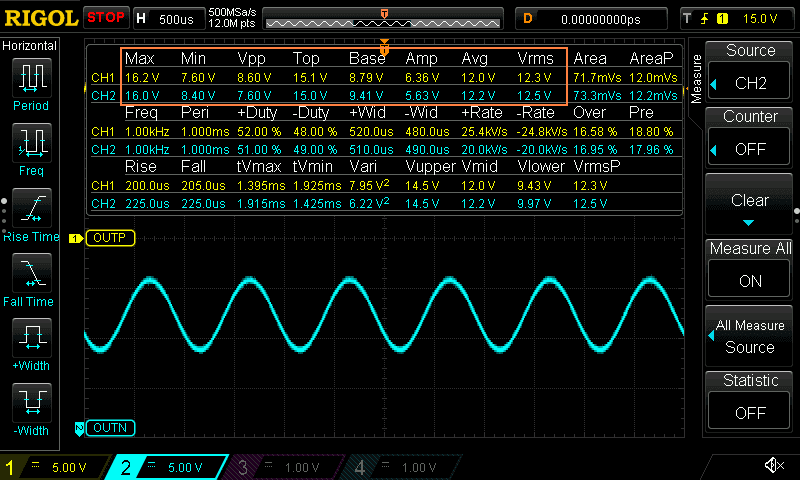Expand the Clear submenu

pos(750,205)
